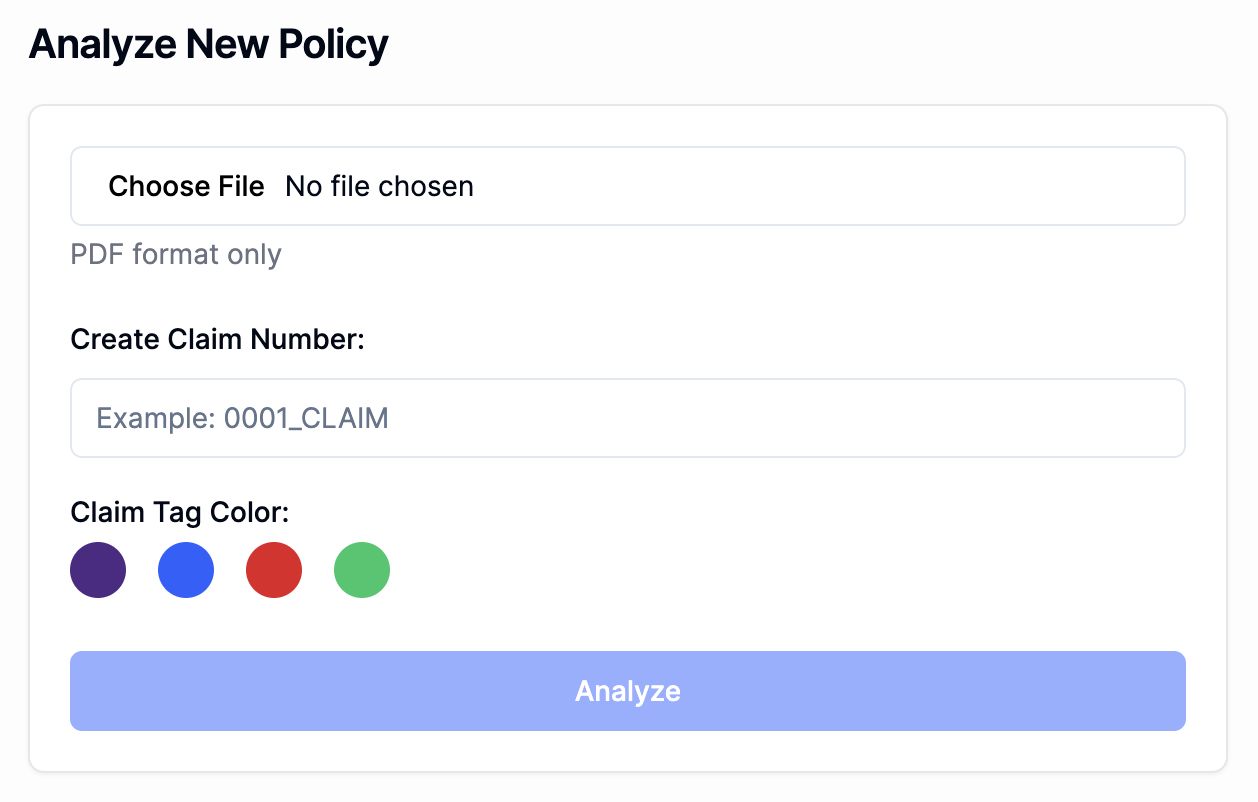
Task: Select the red claim tag color
Action: (x=273, y=569)
